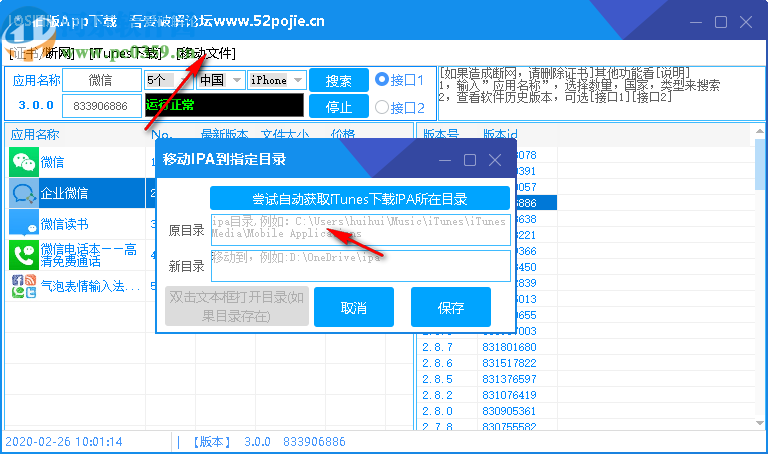The height and width of the screenshot is (454, 768).
Task: Click the 新目录 path input field
Action: [x=361, y=266]
